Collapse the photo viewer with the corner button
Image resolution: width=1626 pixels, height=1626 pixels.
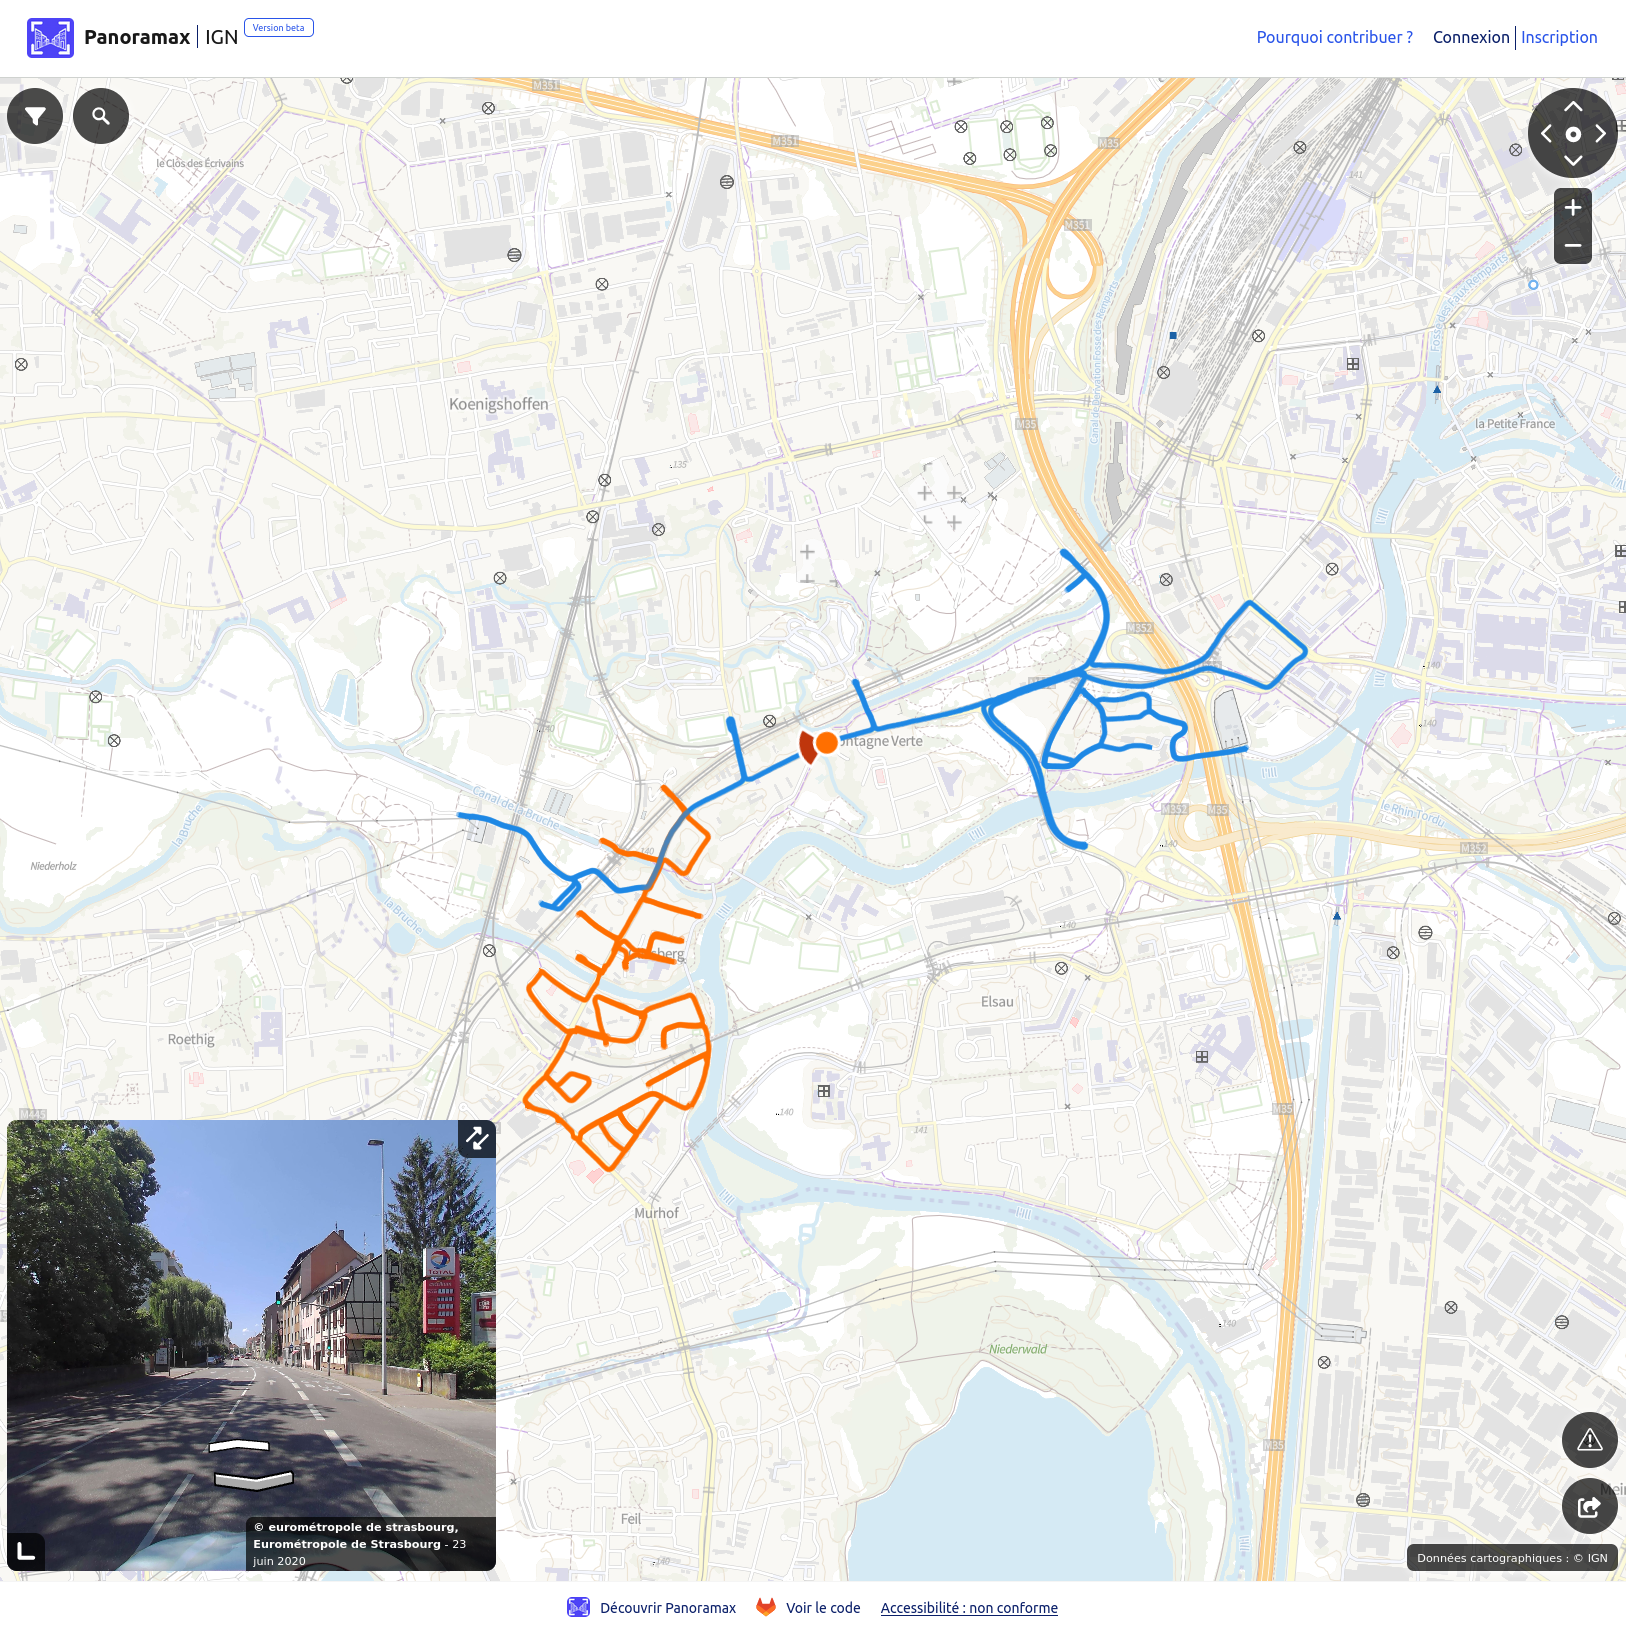[x=26, y=1552]
